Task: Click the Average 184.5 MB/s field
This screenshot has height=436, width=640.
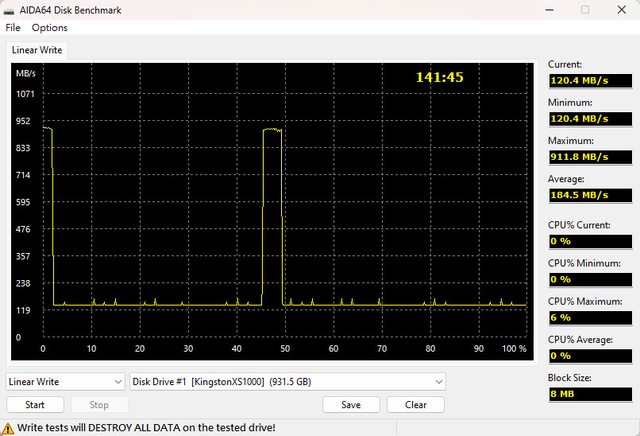Action: coord(590,194)
